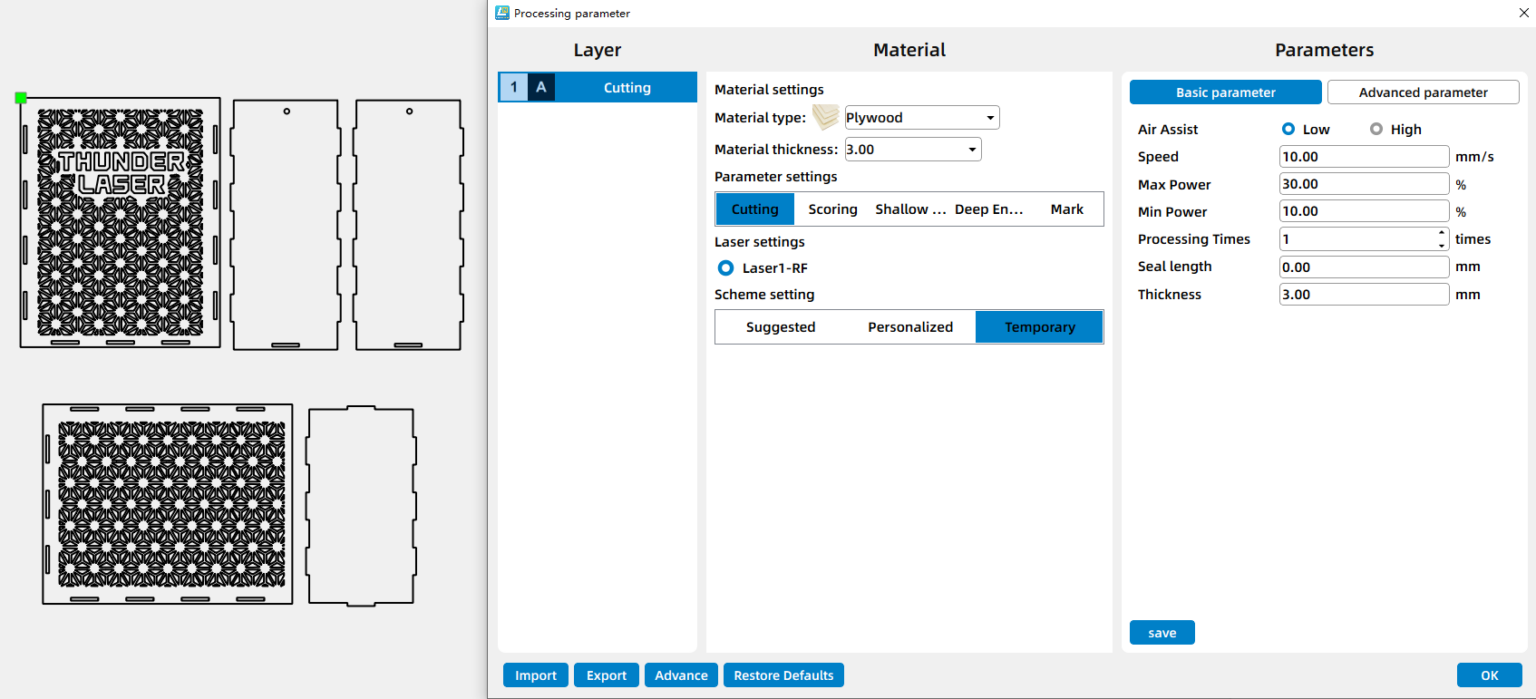Click Restore Defaults button

tap(783, 675)
